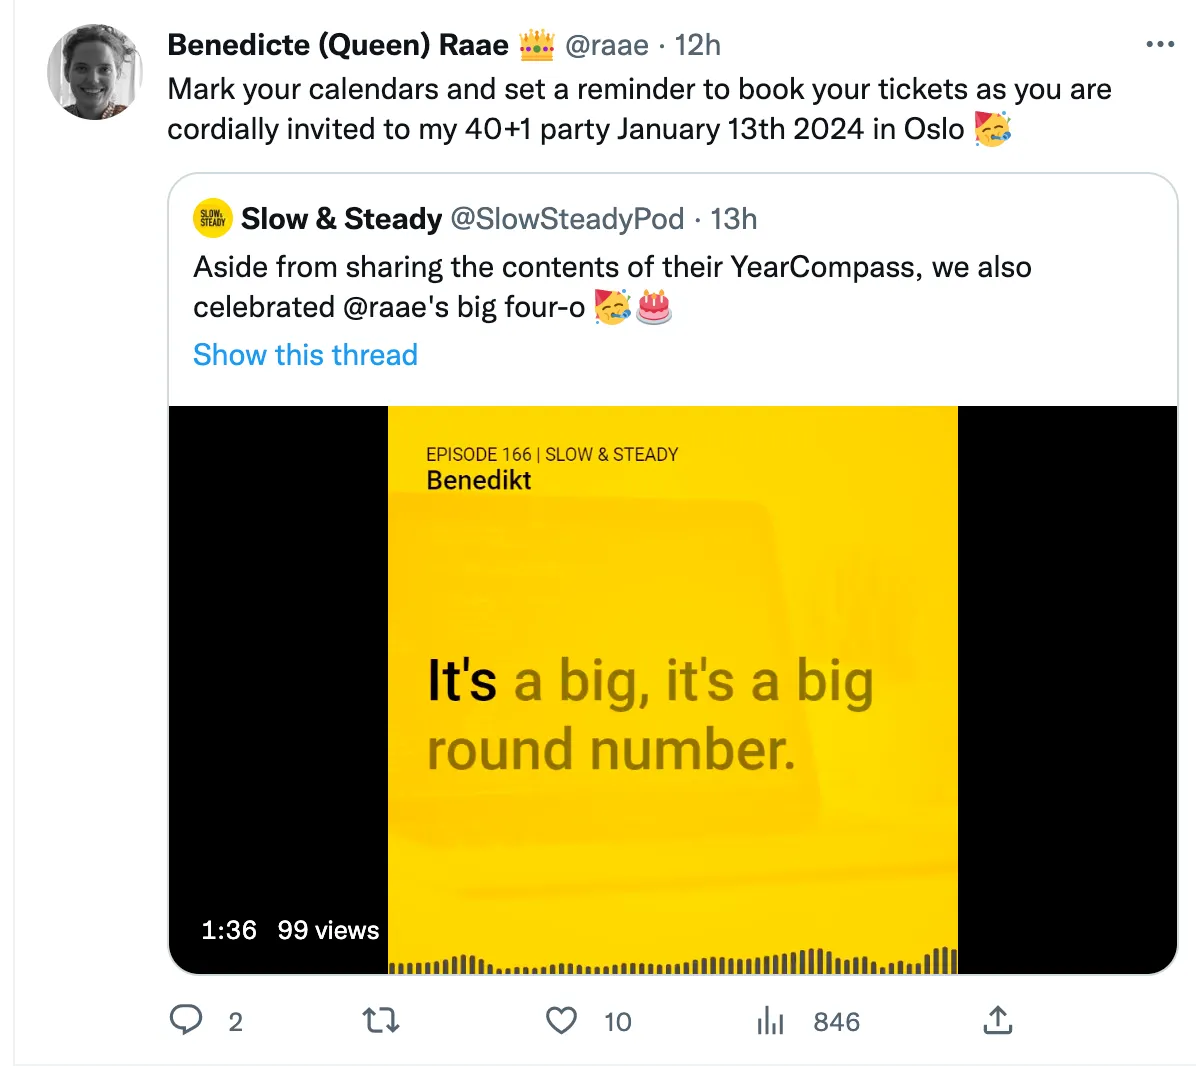The height and width of the screenshot is (1066, 1196).
Task: Open the three-dot more options menu
Action: click(x=1159, y=45)
